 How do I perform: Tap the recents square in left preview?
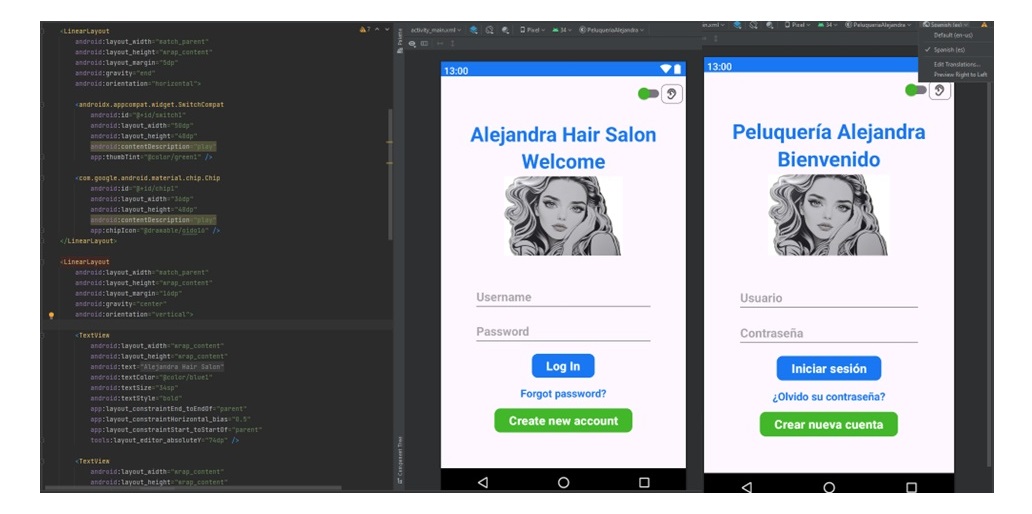point(644,482)
